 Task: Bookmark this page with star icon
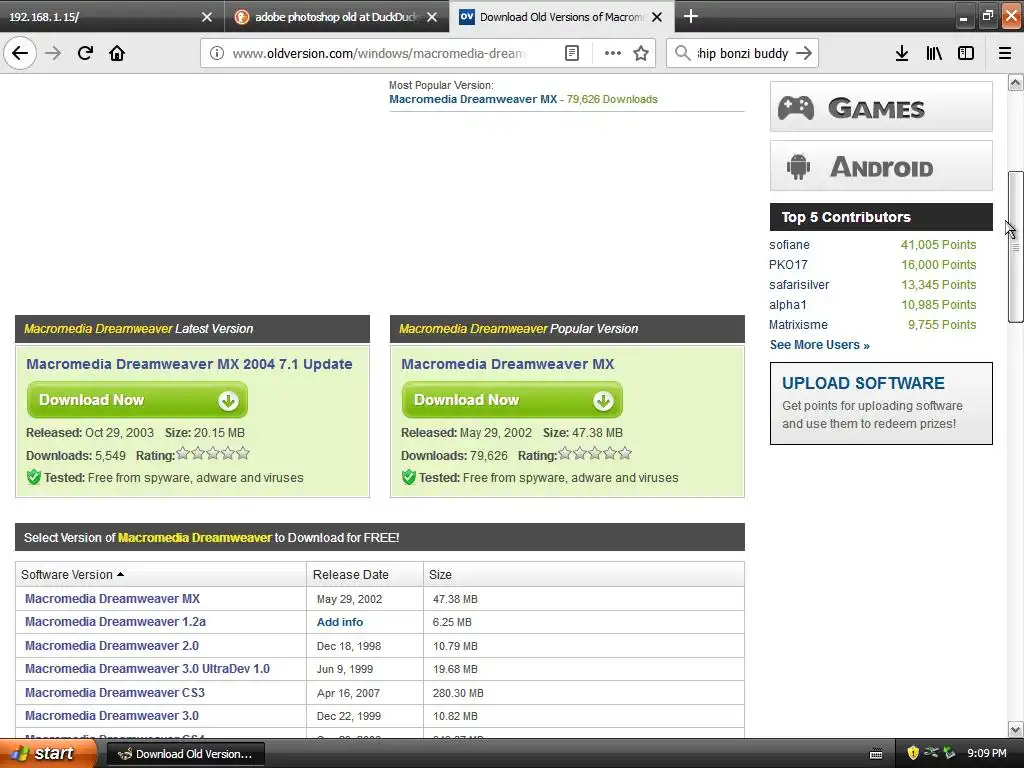click(641, 53)
